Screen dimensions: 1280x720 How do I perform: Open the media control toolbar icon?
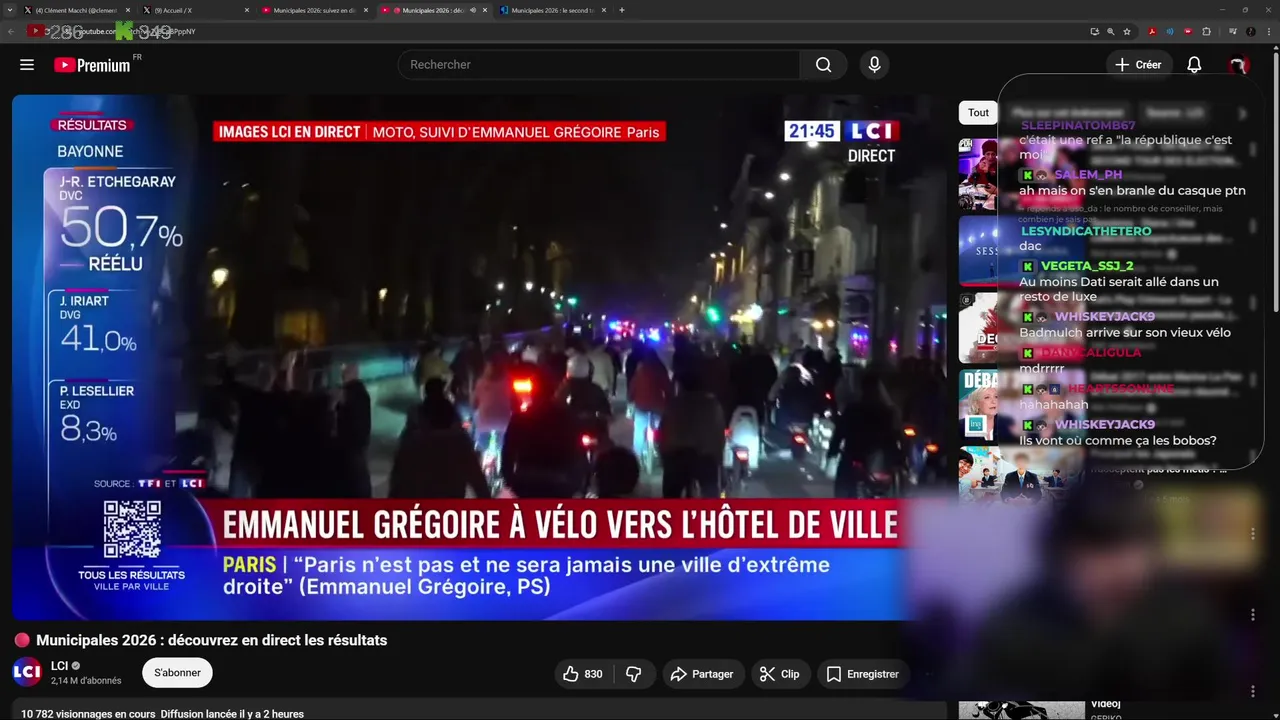tap(1232, 31)
